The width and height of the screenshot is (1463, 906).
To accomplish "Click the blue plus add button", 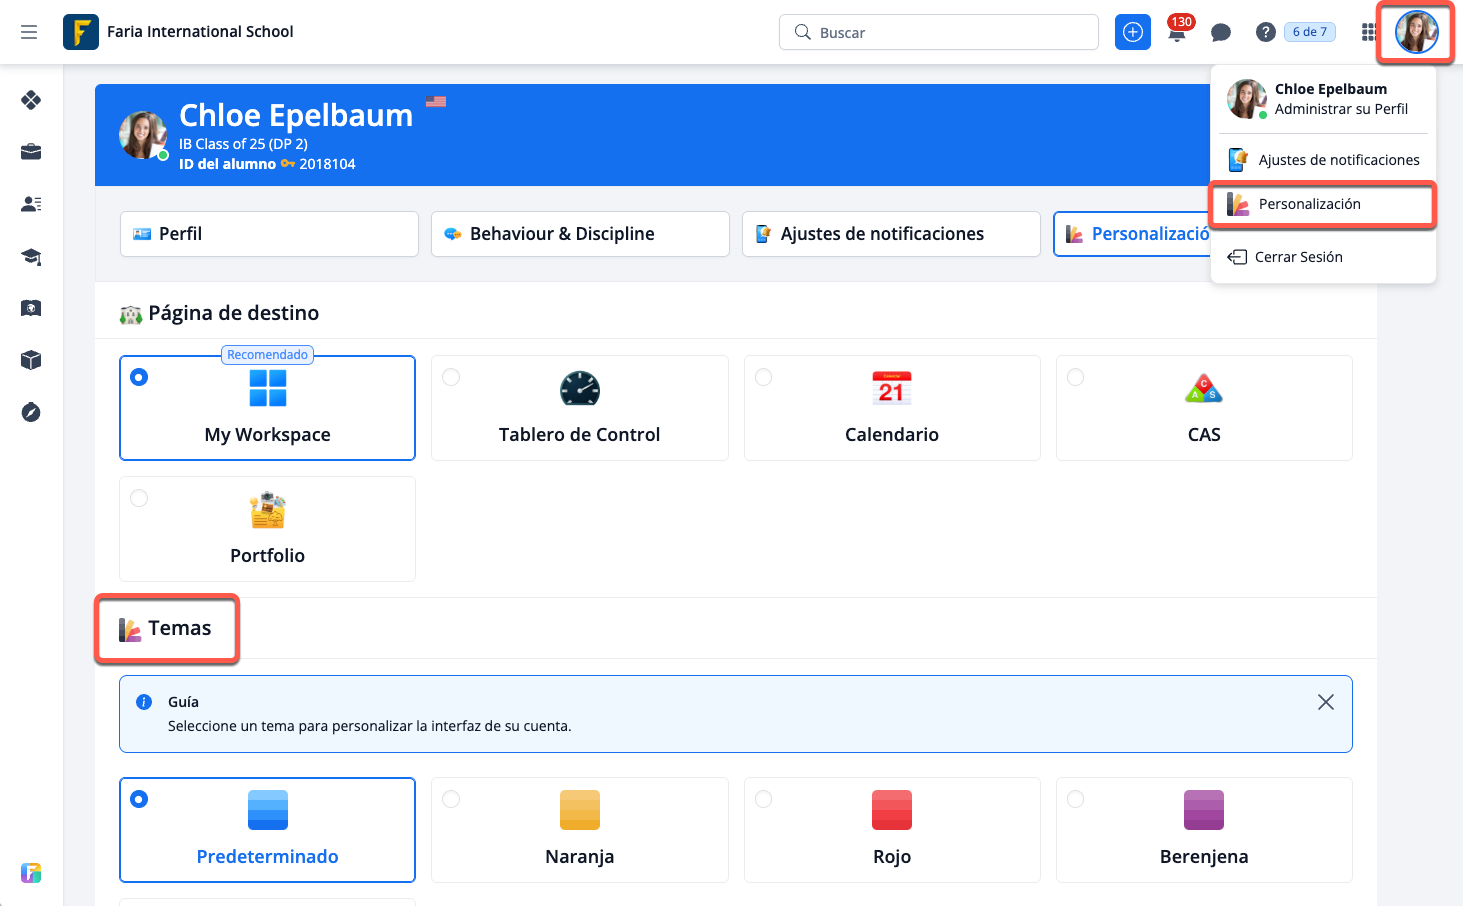I will click(x=1132, y=32).
